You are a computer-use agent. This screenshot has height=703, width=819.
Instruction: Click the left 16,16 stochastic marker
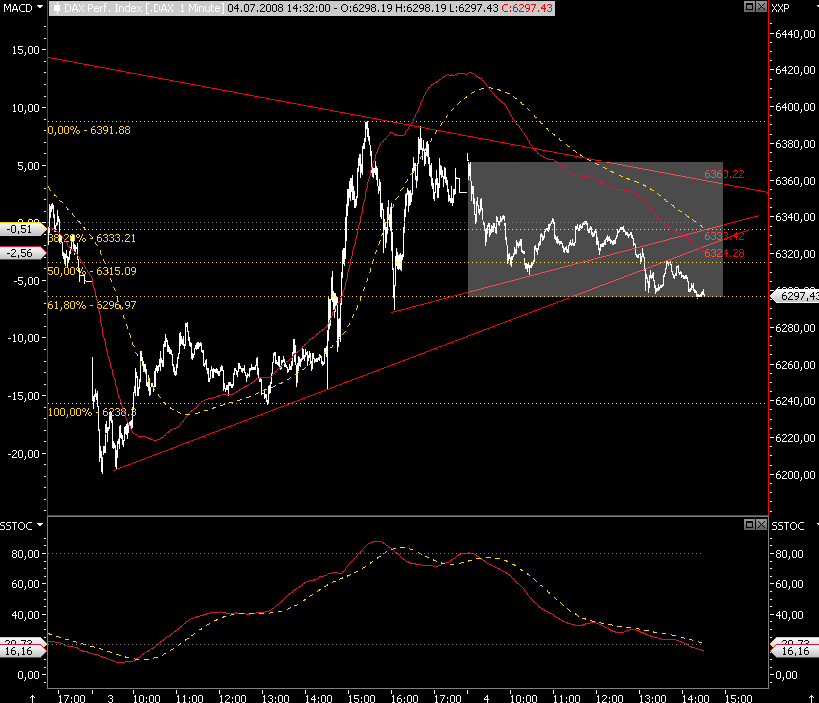22,651
